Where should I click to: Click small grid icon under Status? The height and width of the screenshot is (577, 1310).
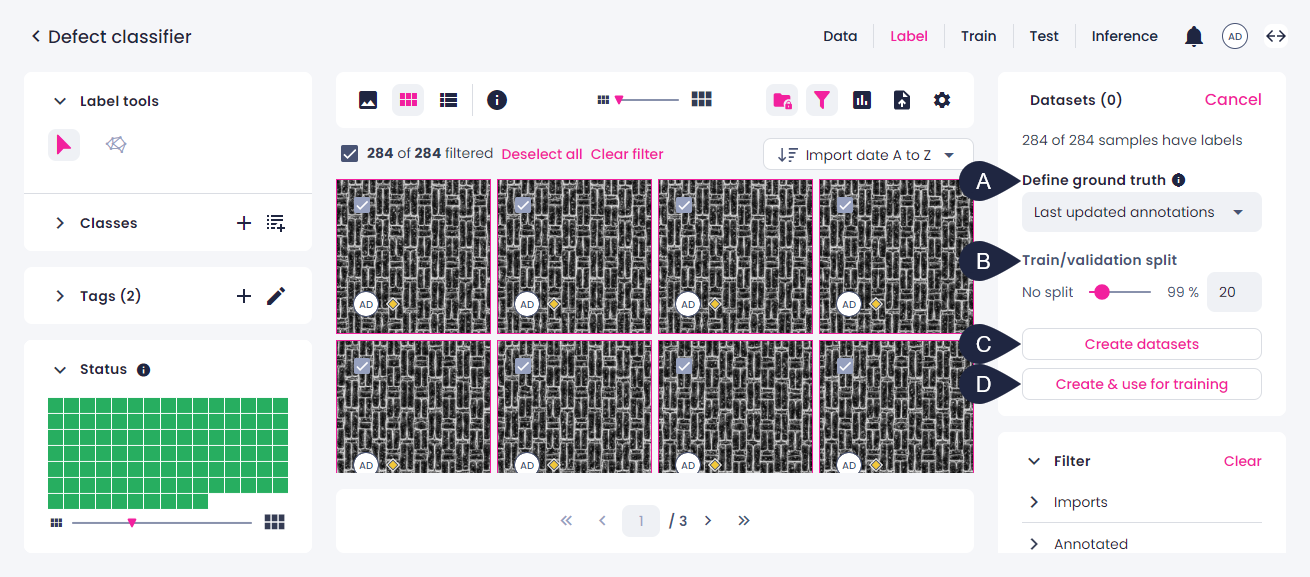(56, 522)
